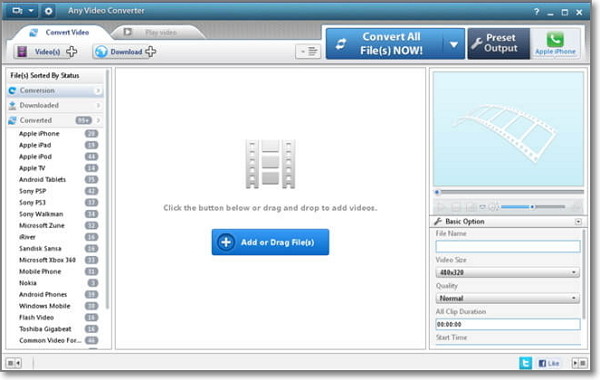Select Android Phones in the sidebar list

point(43,294)
